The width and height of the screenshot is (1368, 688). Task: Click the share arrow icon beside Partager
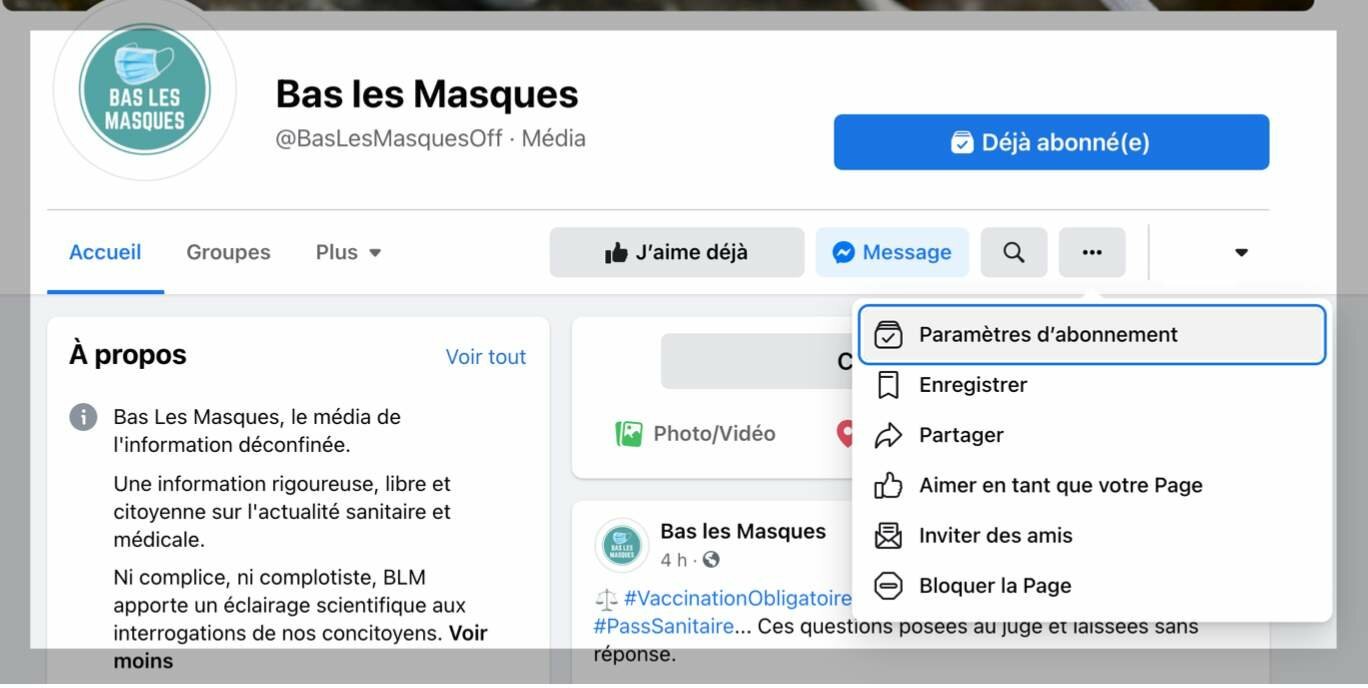pyautogui.click(x=888, y=435)
